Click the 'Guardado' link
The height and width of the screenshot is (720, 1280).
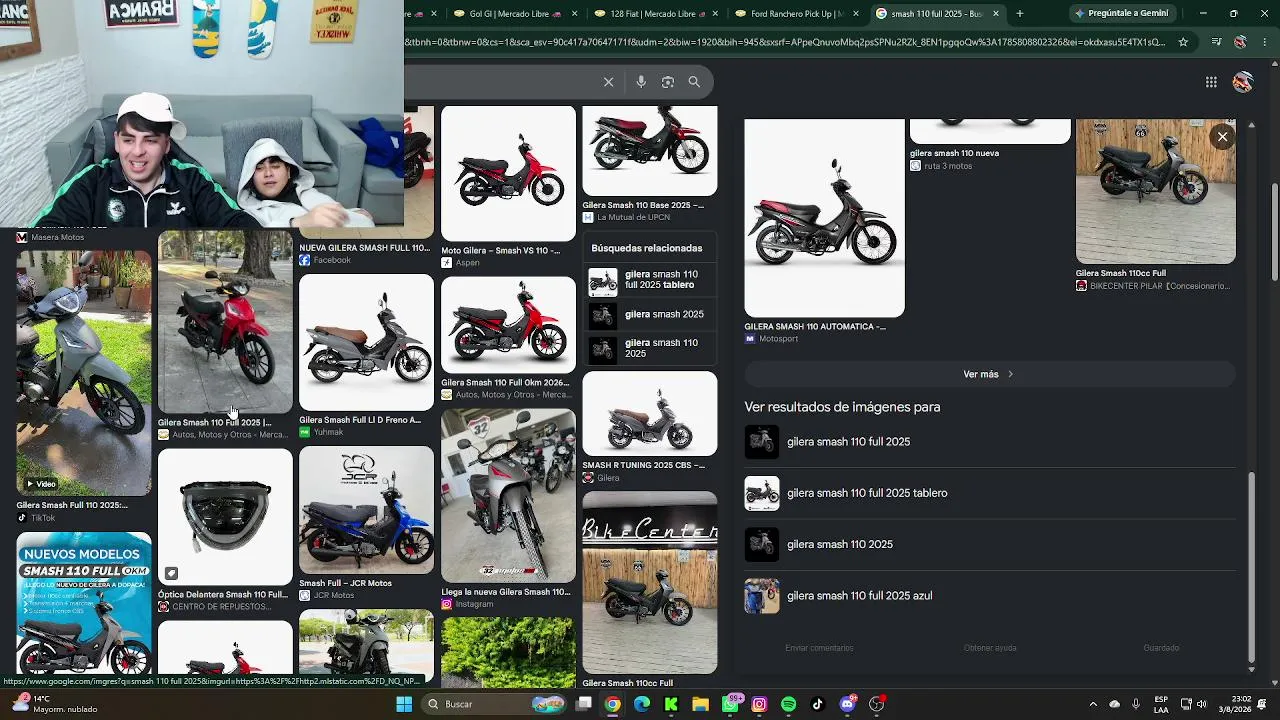pos(1161,648)
